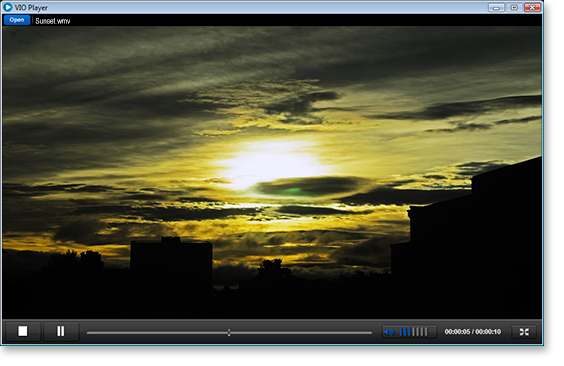Screen dimensions: 564x366
Task: Pause the Sunset.wmv video
Action: pyautogui.click(x=61, y=331)
